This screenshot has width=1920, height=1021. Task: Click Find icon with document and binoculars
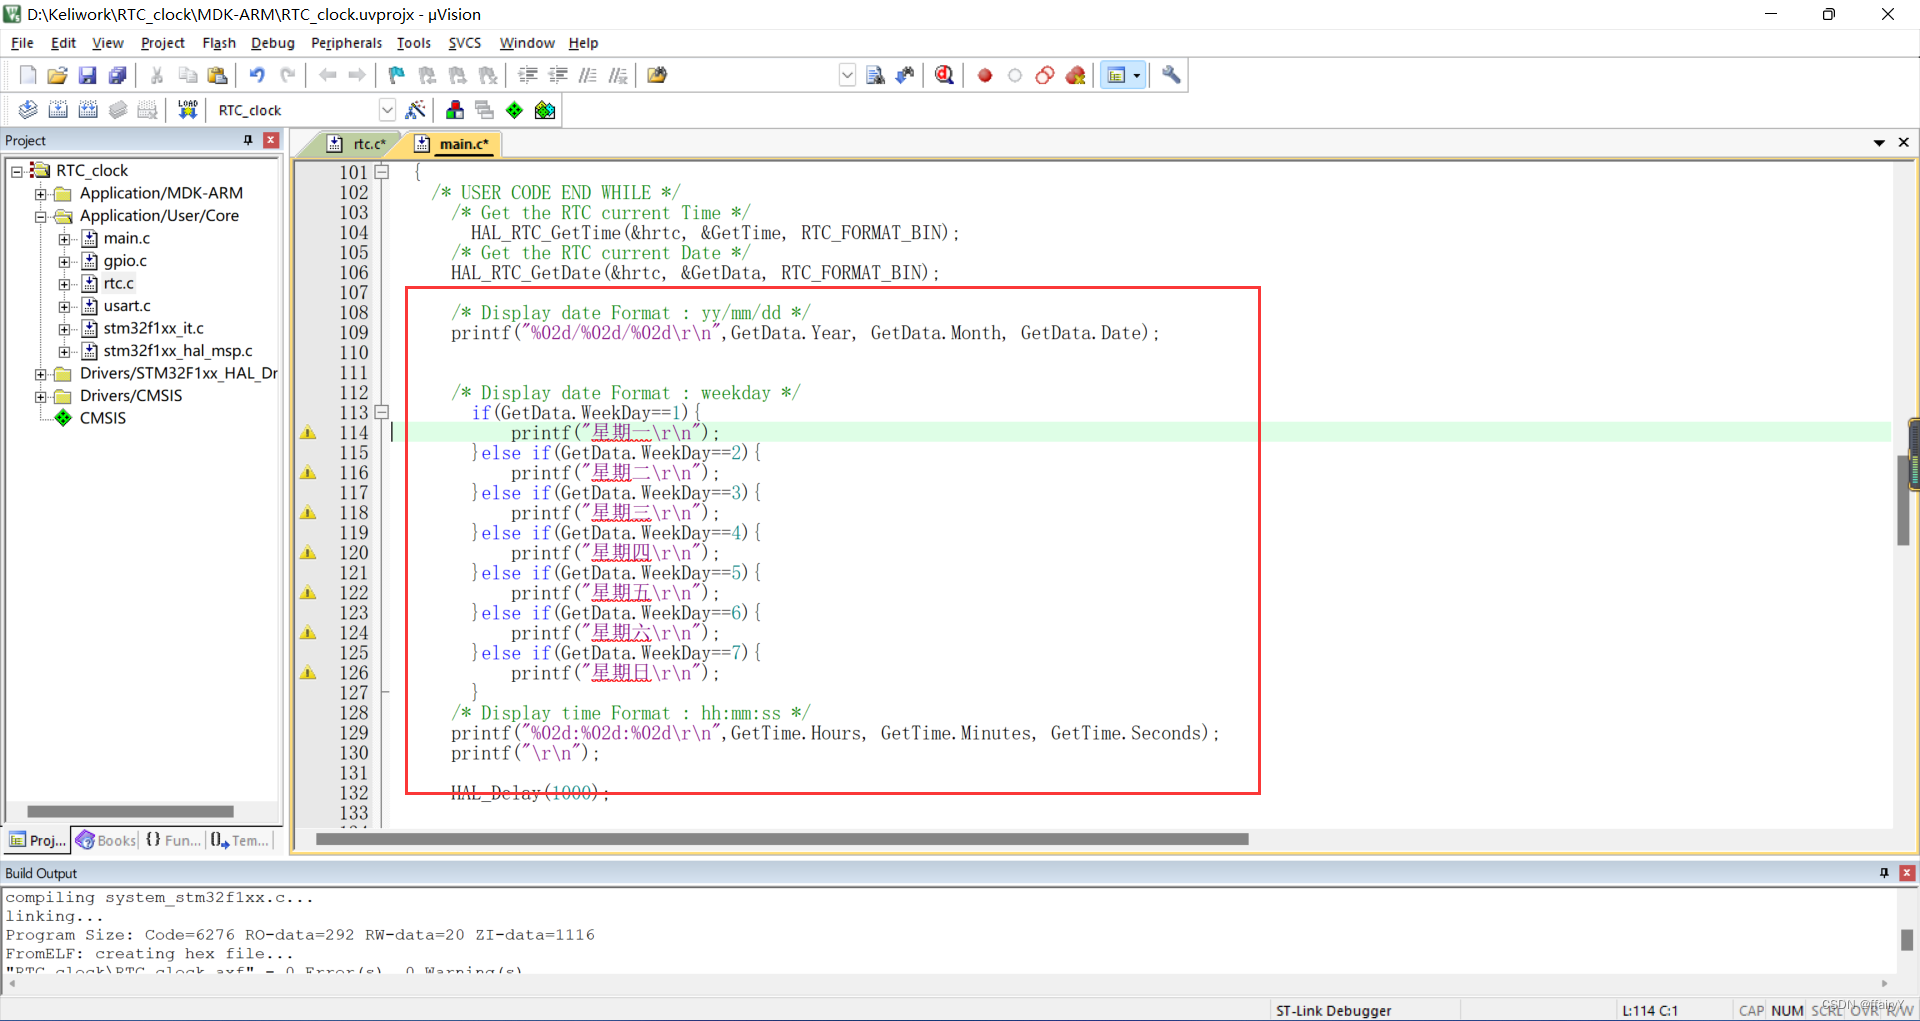pyautogui.click(x=875, y=75)
